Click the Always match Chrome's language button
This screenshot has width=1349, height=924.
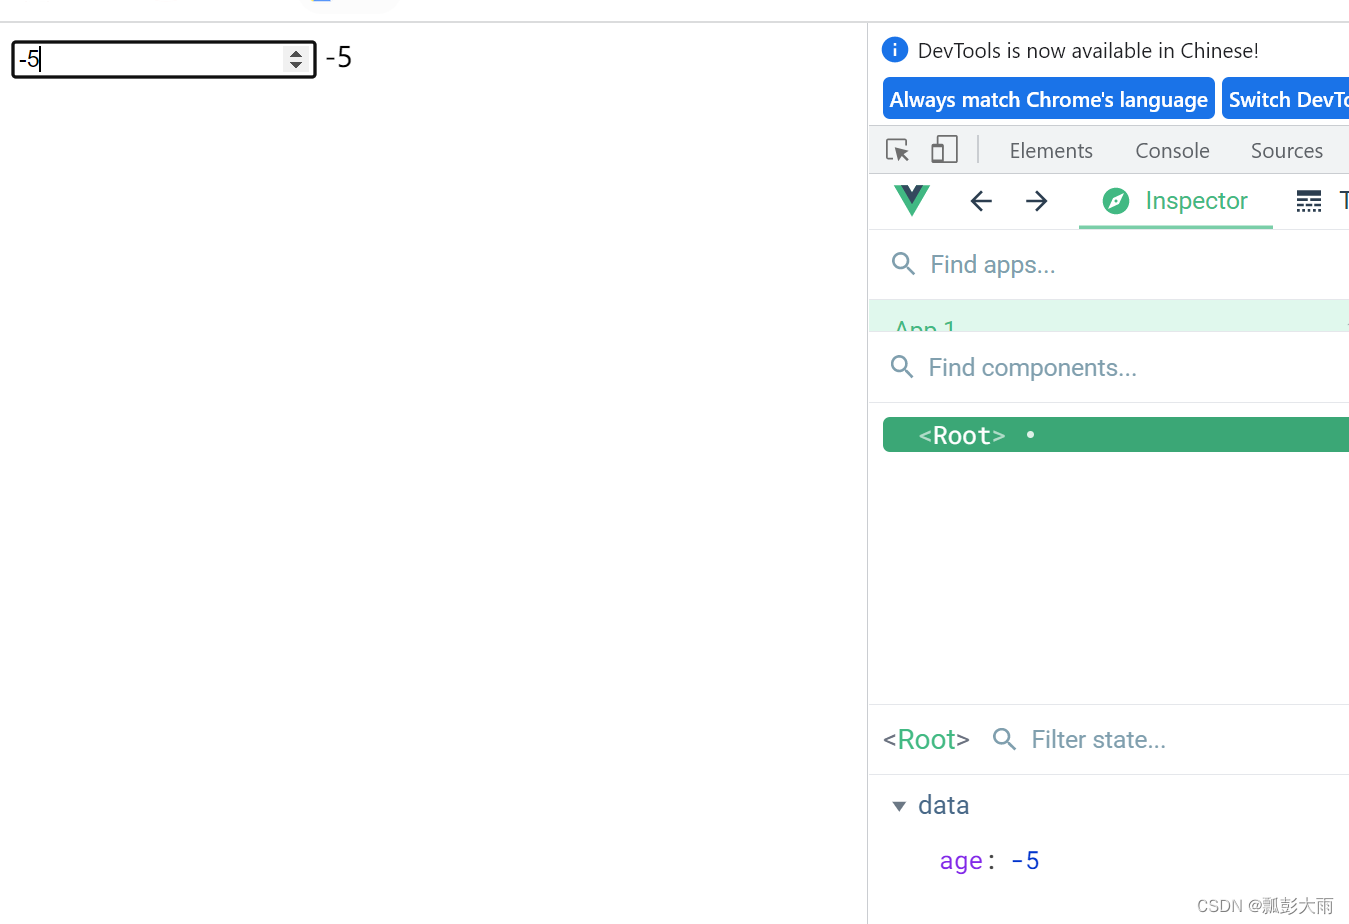(1048, 98)
